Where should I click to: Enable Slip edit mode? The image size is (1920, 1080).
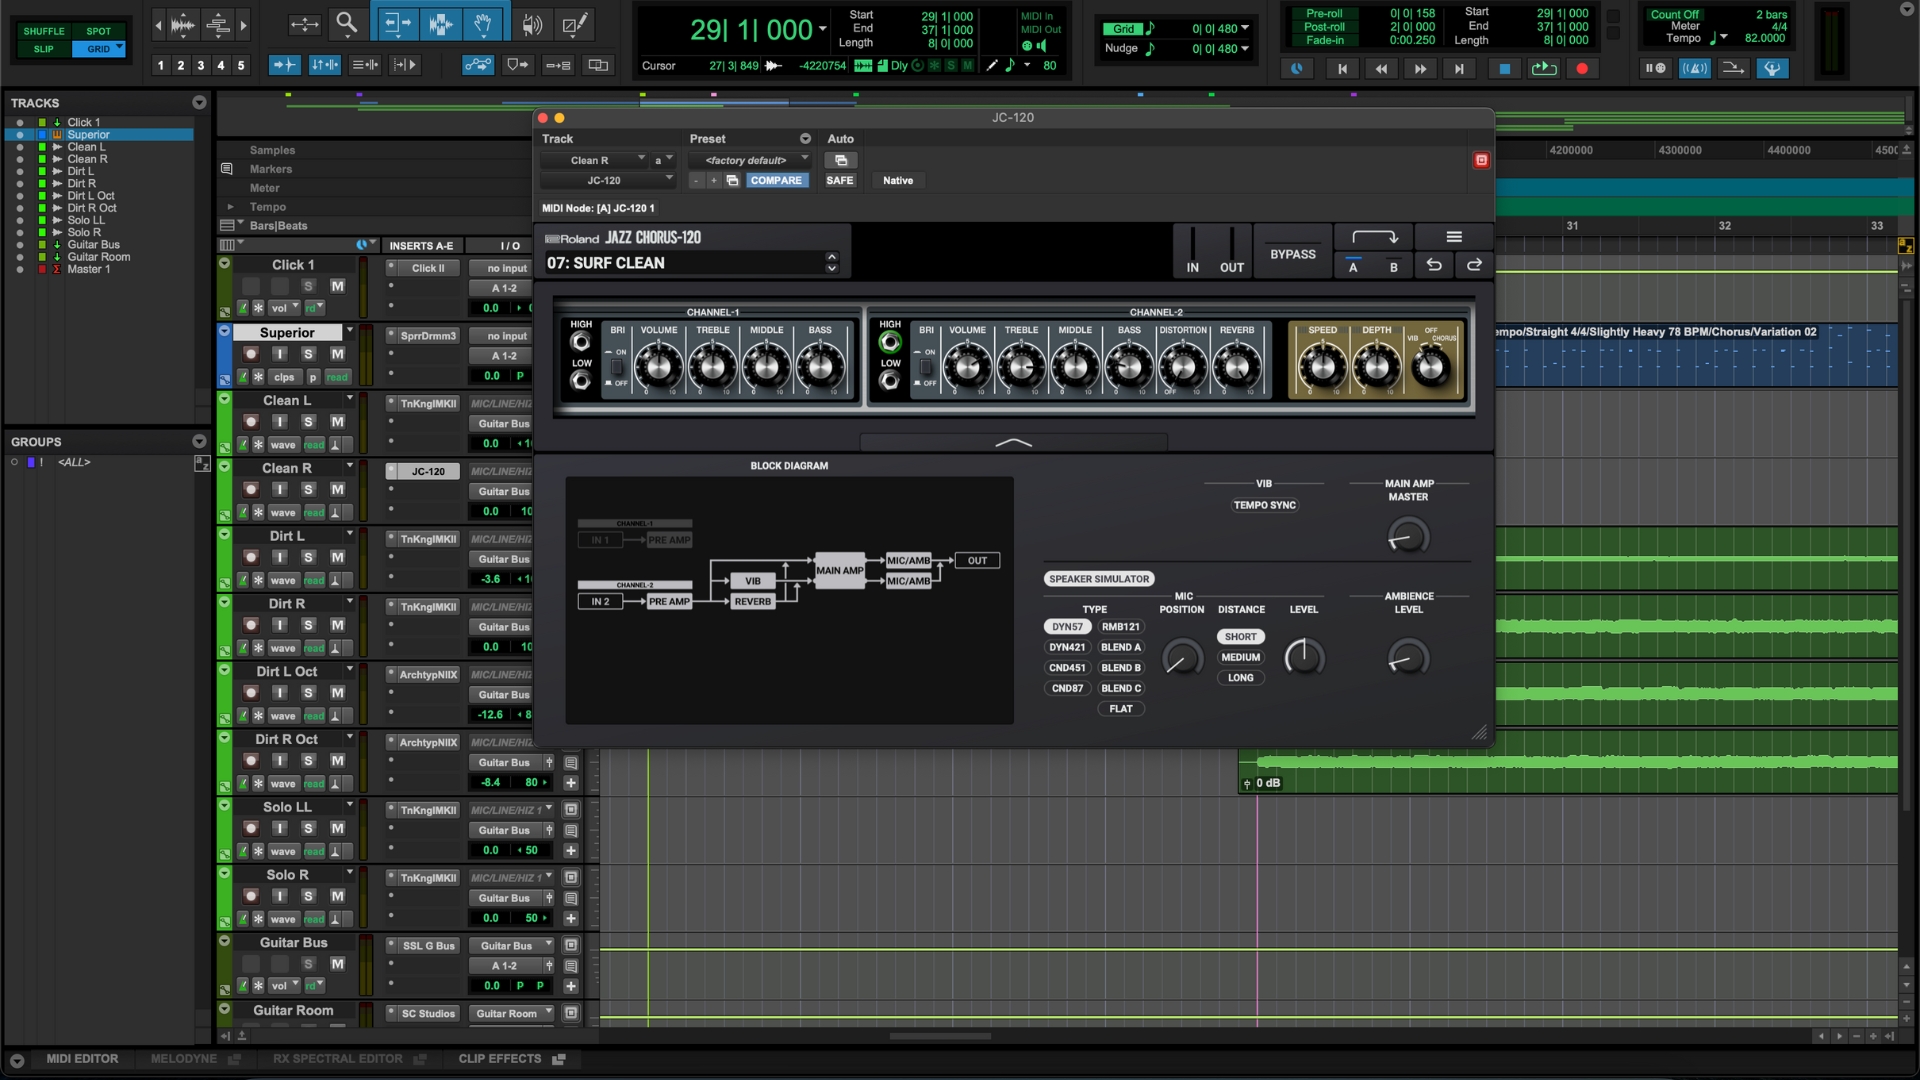click(43, 48)
